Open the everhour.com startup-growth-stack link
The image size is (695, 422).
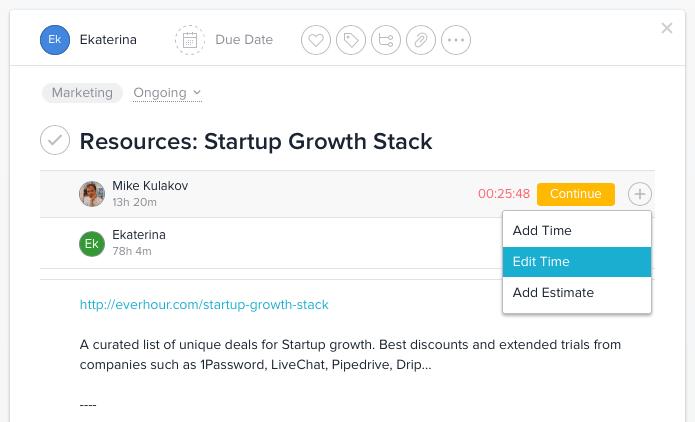point(204,304)
